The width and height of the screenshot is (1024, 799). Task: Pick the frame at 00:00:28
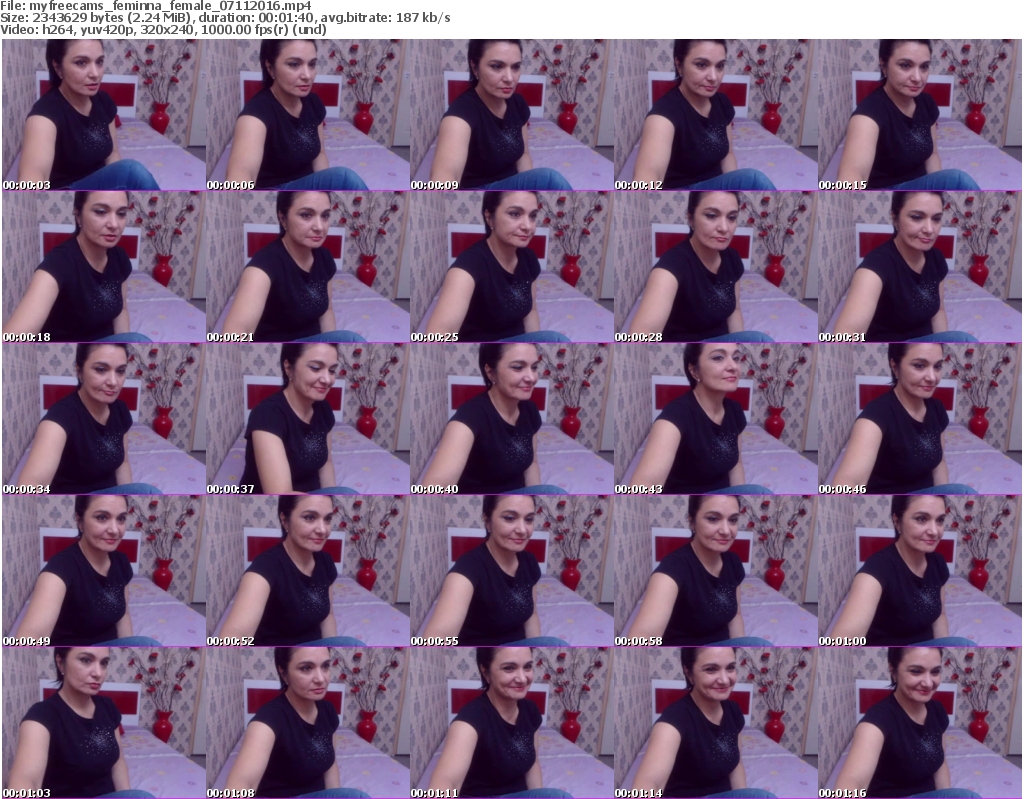click(x=715, y=267)
